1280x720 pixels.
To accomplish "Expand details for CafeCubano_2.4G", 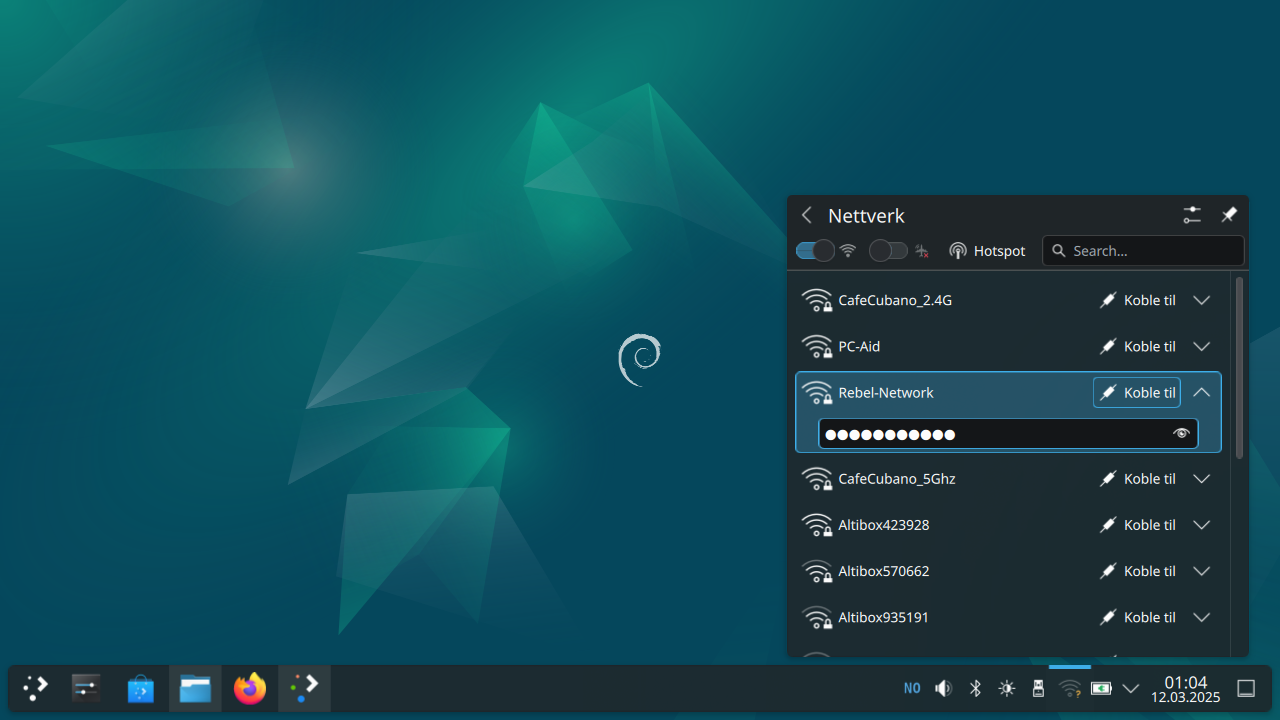I will (1202, 300).
